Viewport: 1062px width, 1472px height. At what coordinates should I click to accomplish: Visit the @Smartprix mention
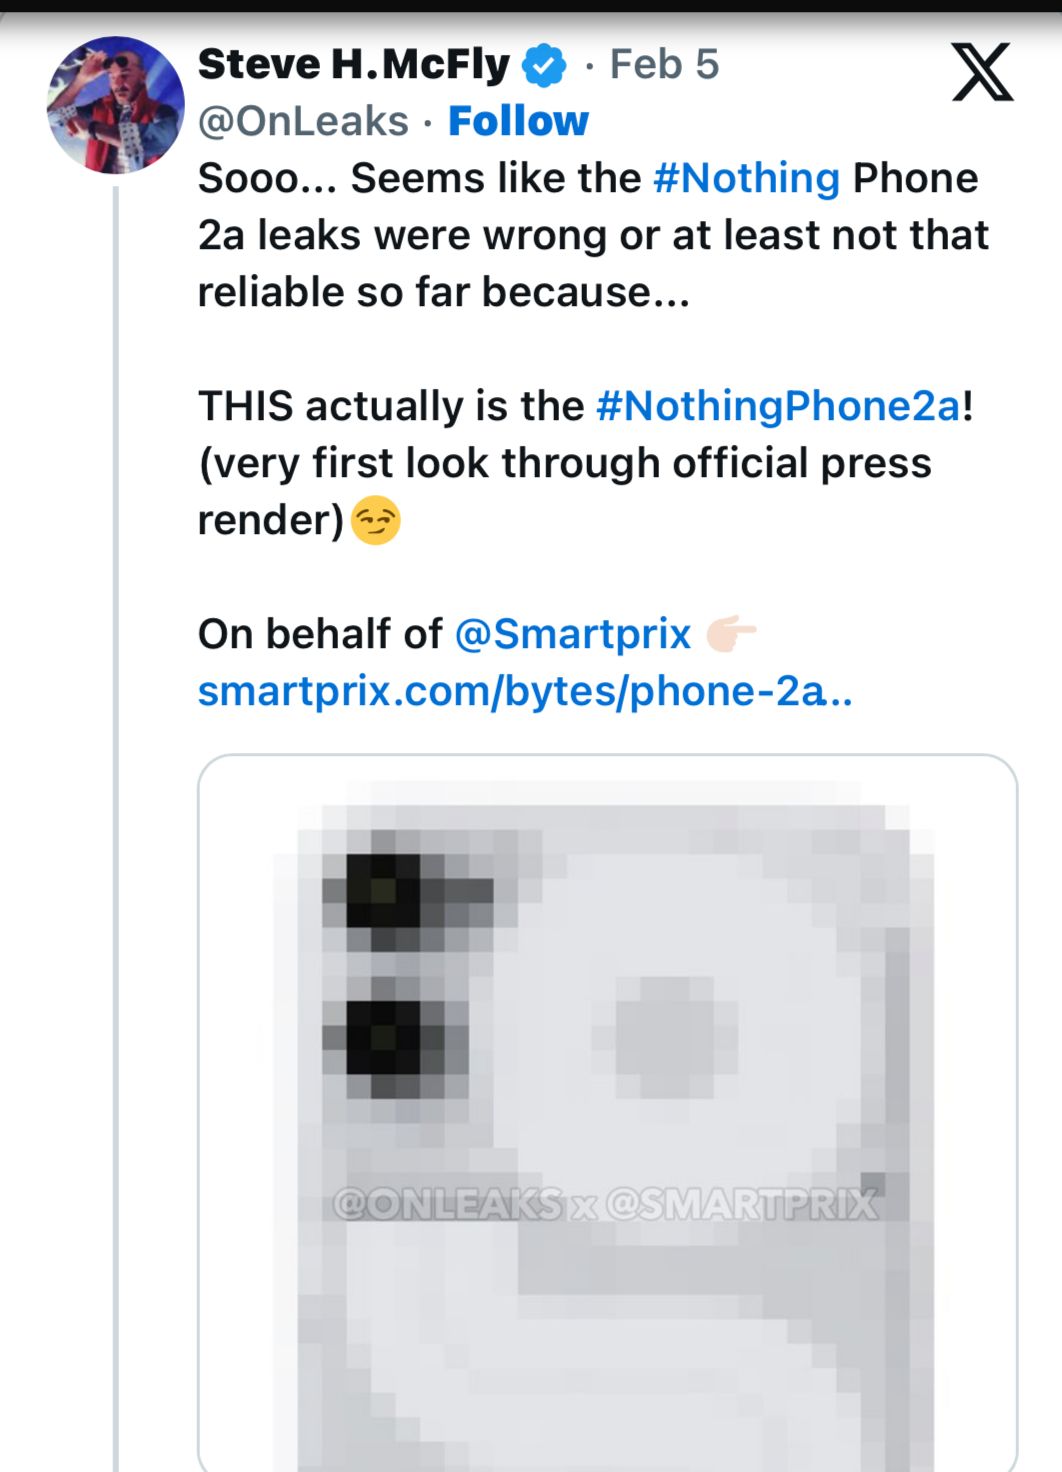(572, 634)
